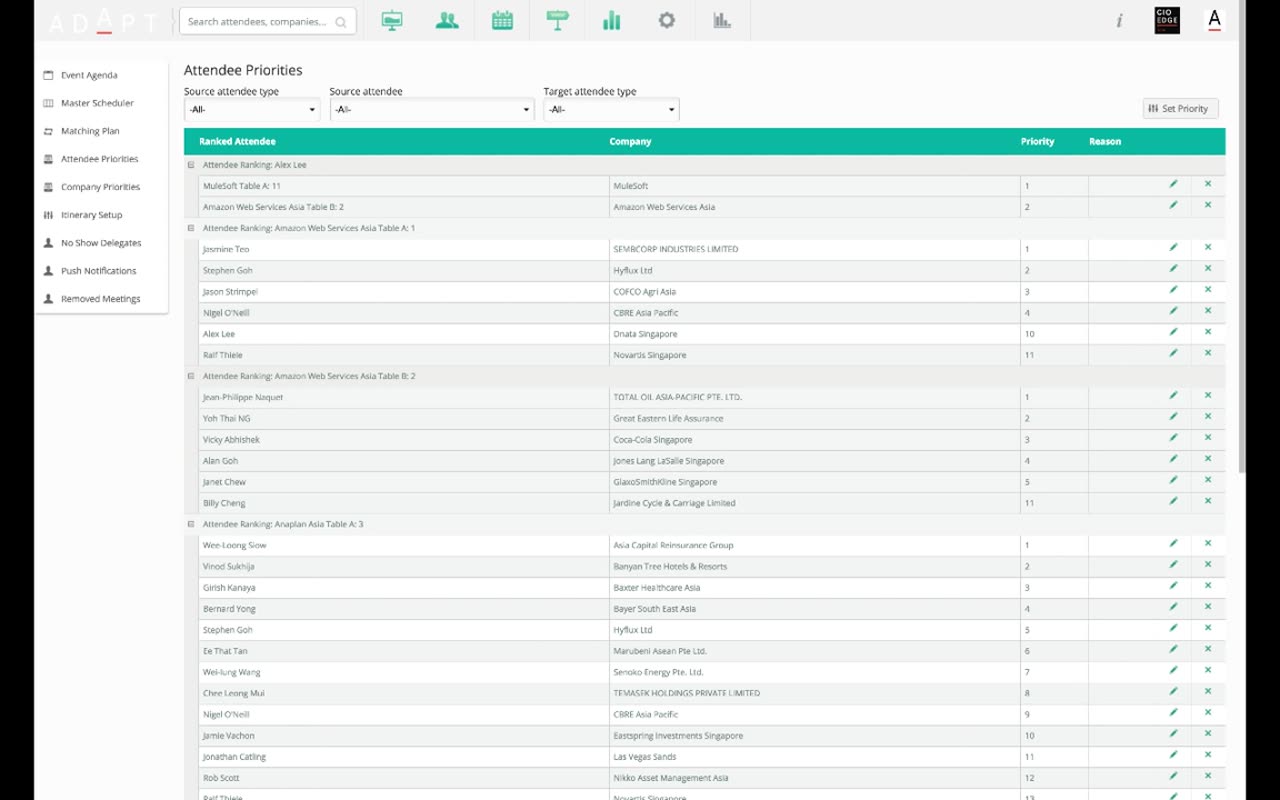Edit priority for MuleSoft Table A: 11
The height and width of the screenshot is (800, 1280).
pyautogui.click(x=1173, y=184)
